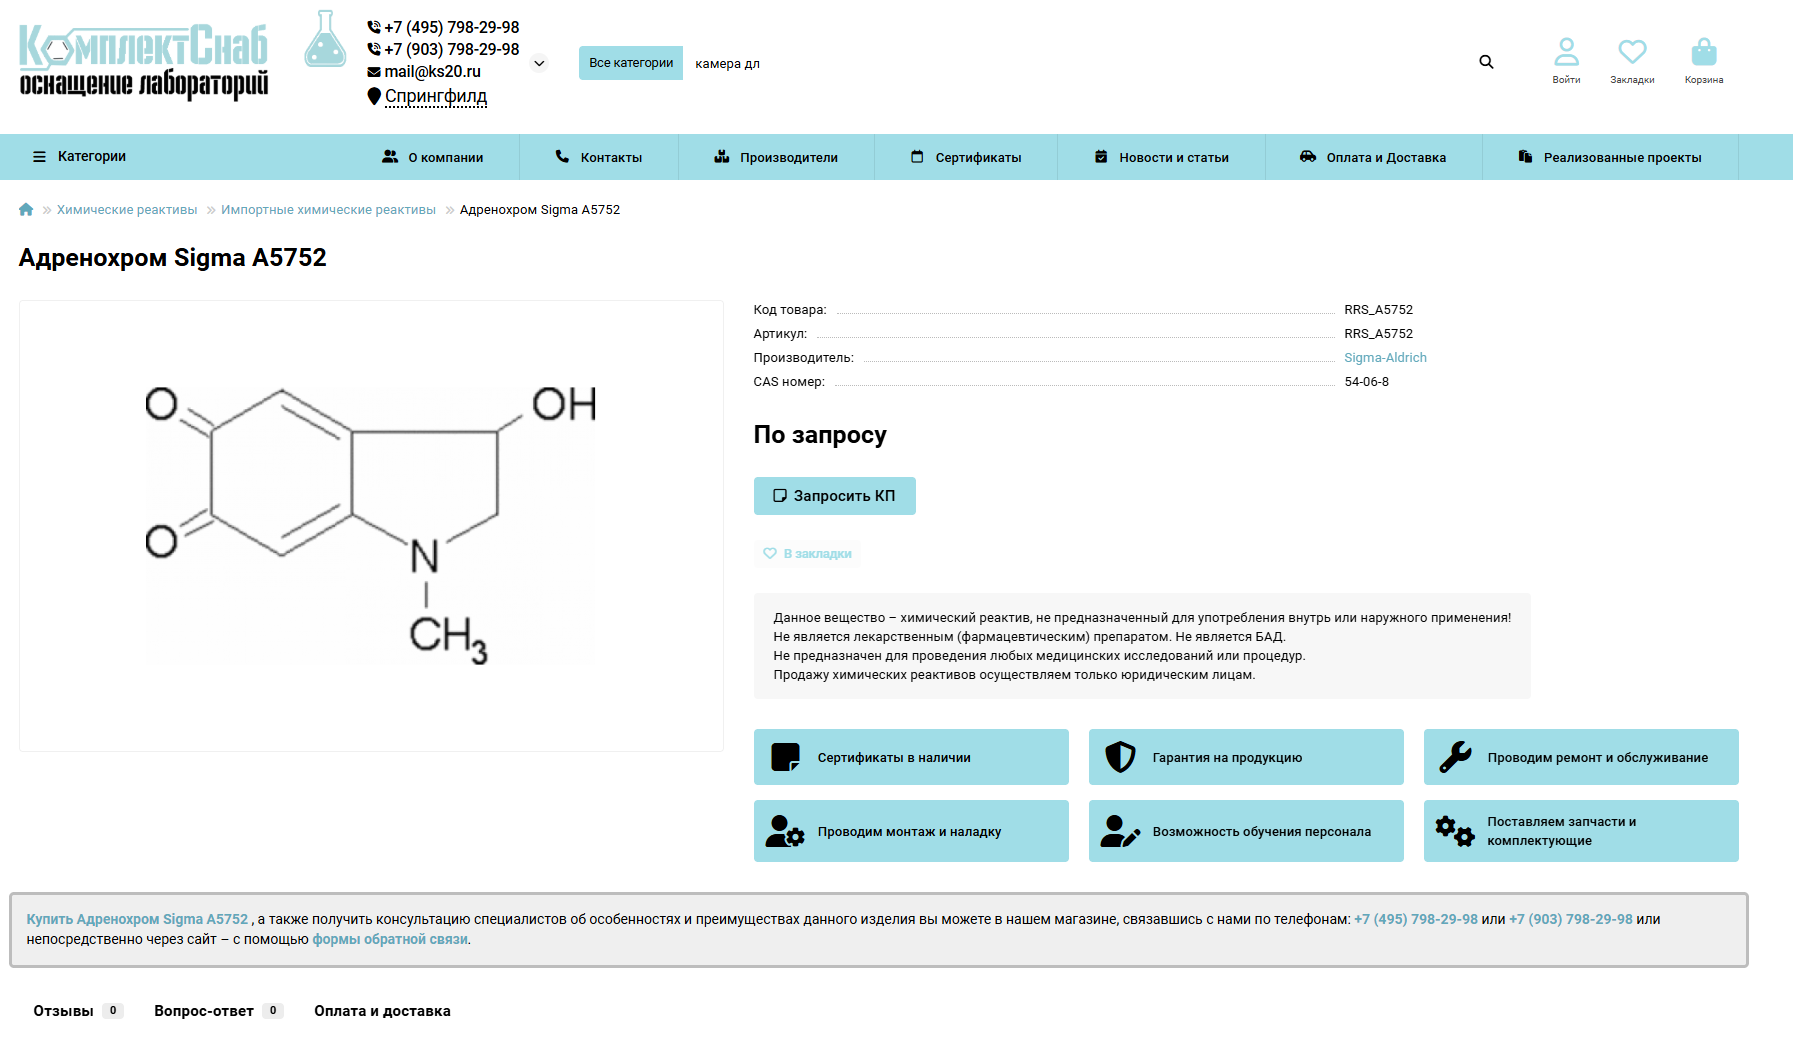Change the city Спрингфилд
This screenshot has width=1793, height=1038.
click(436, 96)
